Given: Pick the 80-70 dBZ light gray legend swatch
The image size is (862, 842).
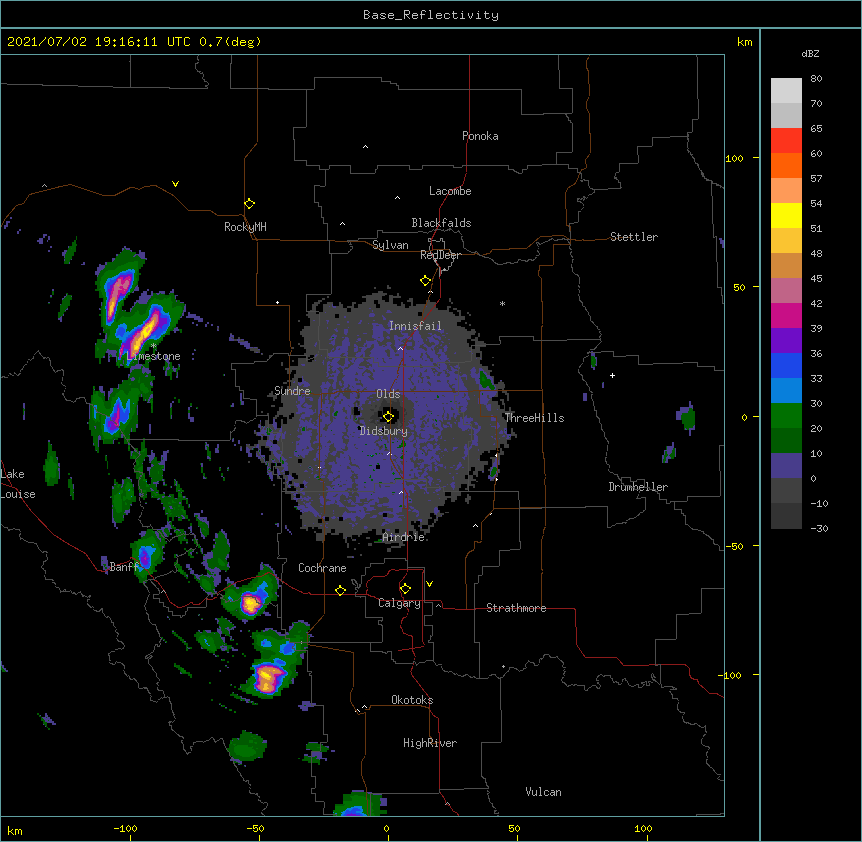Looking at the screenshot, I should pos(786,91).
